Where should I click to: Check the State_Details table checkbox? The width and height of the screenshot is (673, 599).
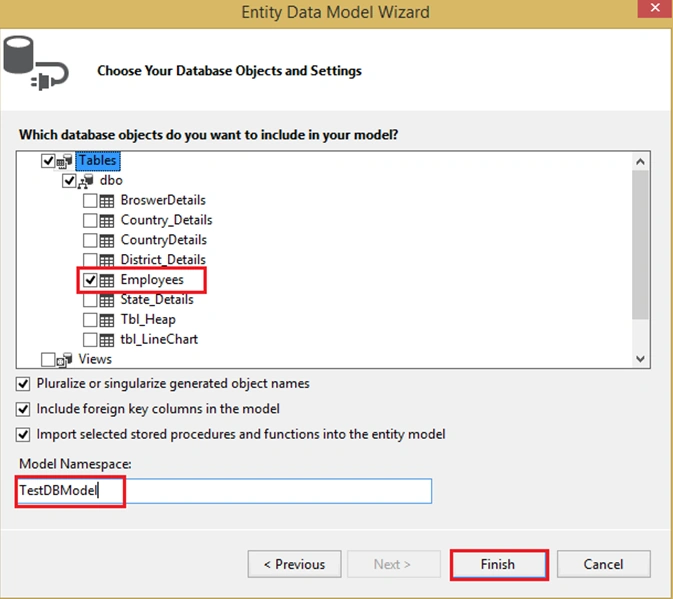pos(90,300)
